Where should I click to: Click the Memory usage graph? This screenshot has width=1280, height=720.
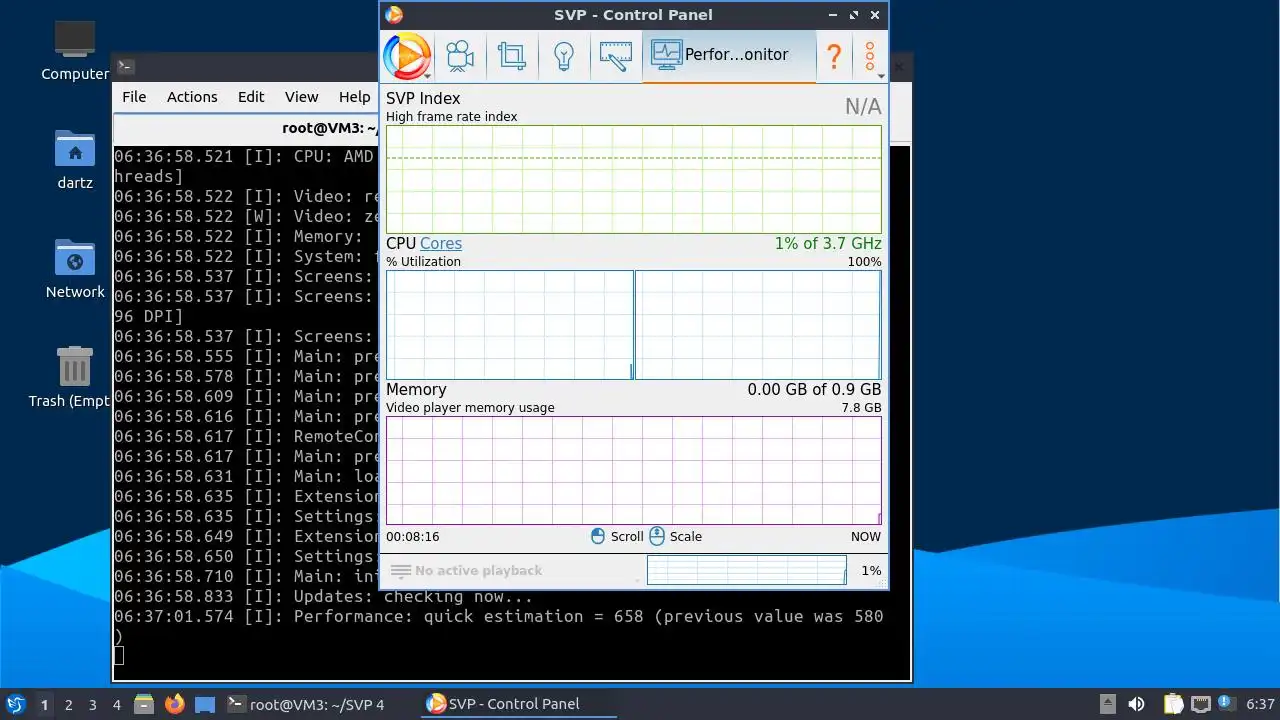[x=634, y=470]
